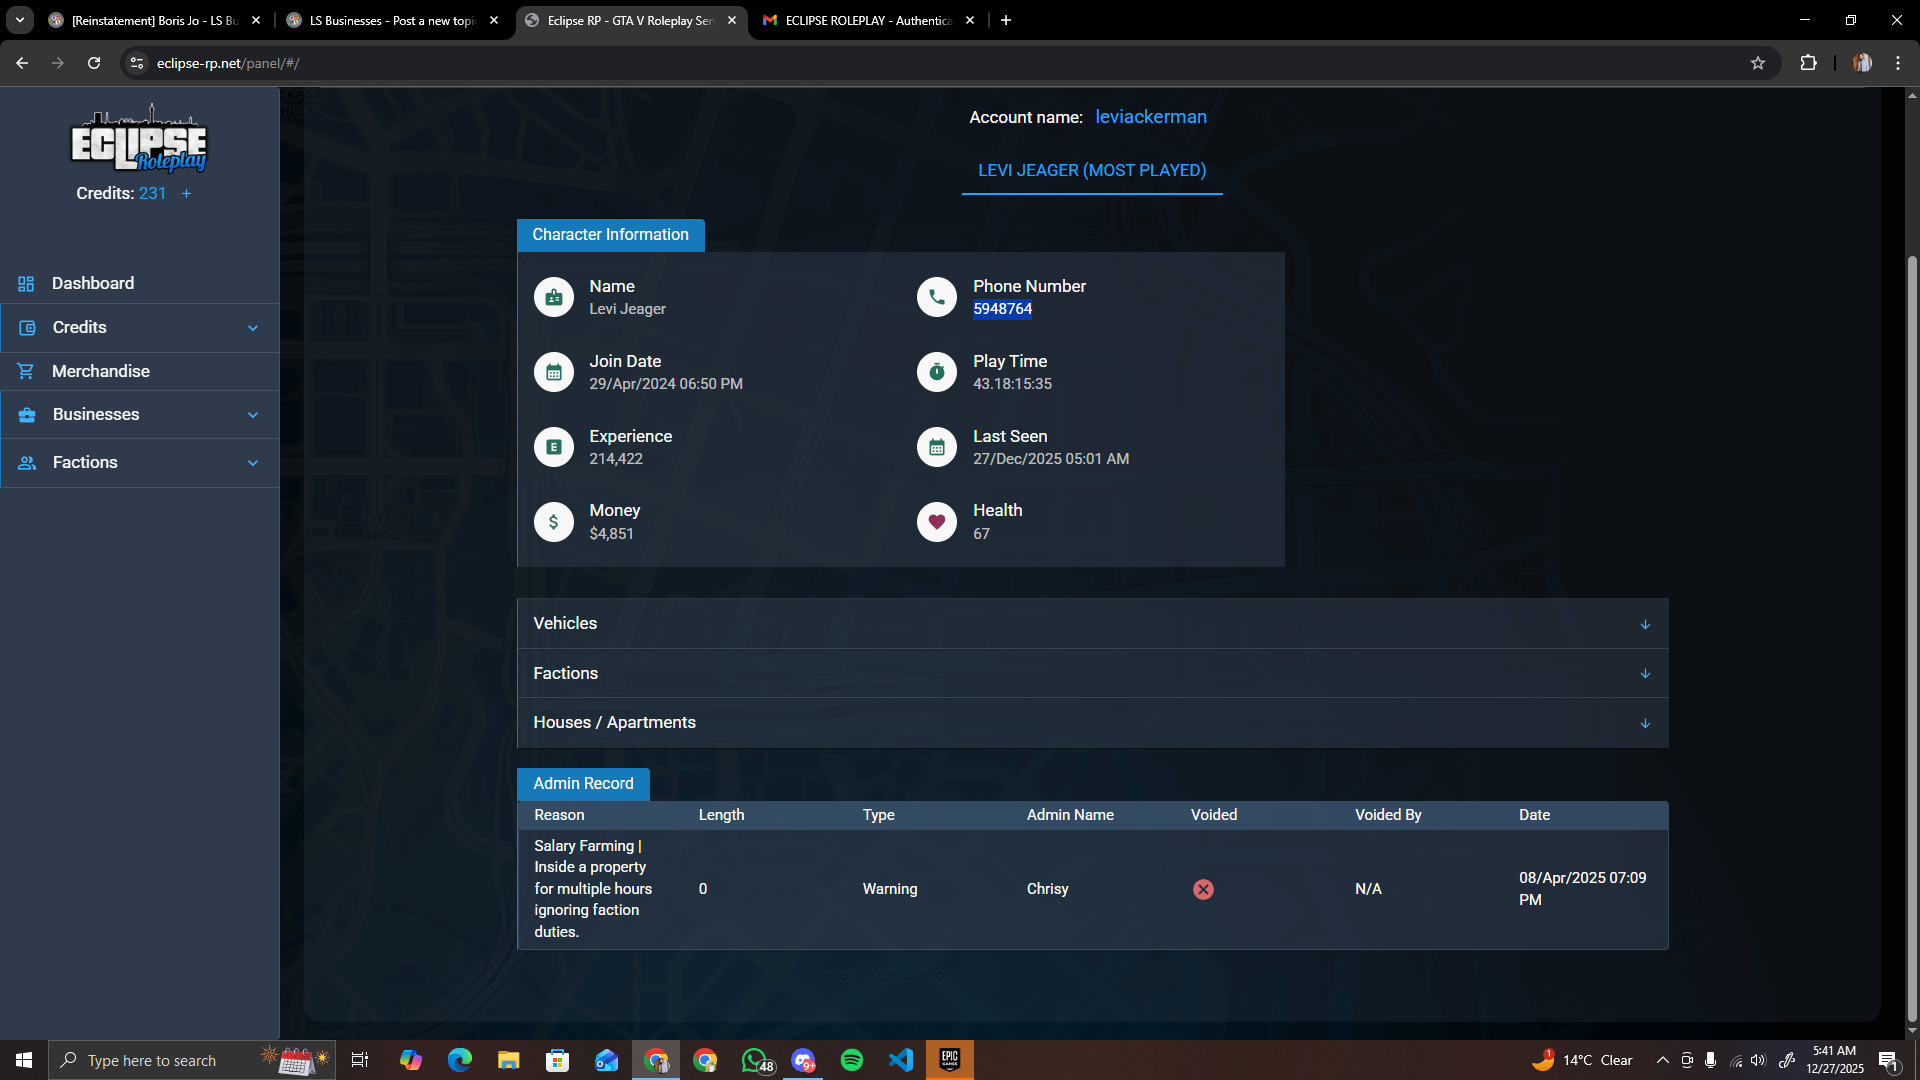Click the stopwatch Play Time icon
Viewport: 1920px width, 1080px height.
[x=937, y=372]
